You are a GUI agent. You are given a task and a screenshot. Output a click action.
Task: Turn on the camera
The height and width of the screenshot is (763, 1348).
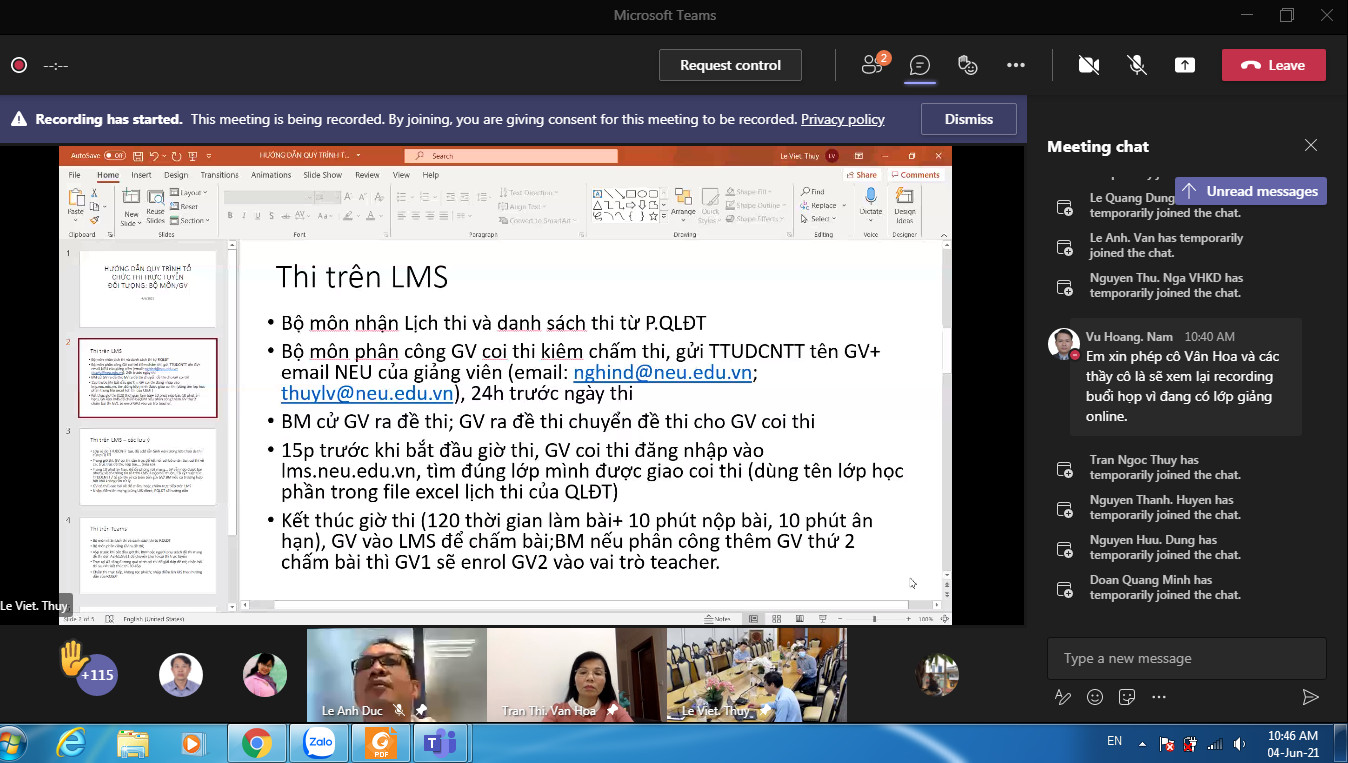pos(1089,65)
